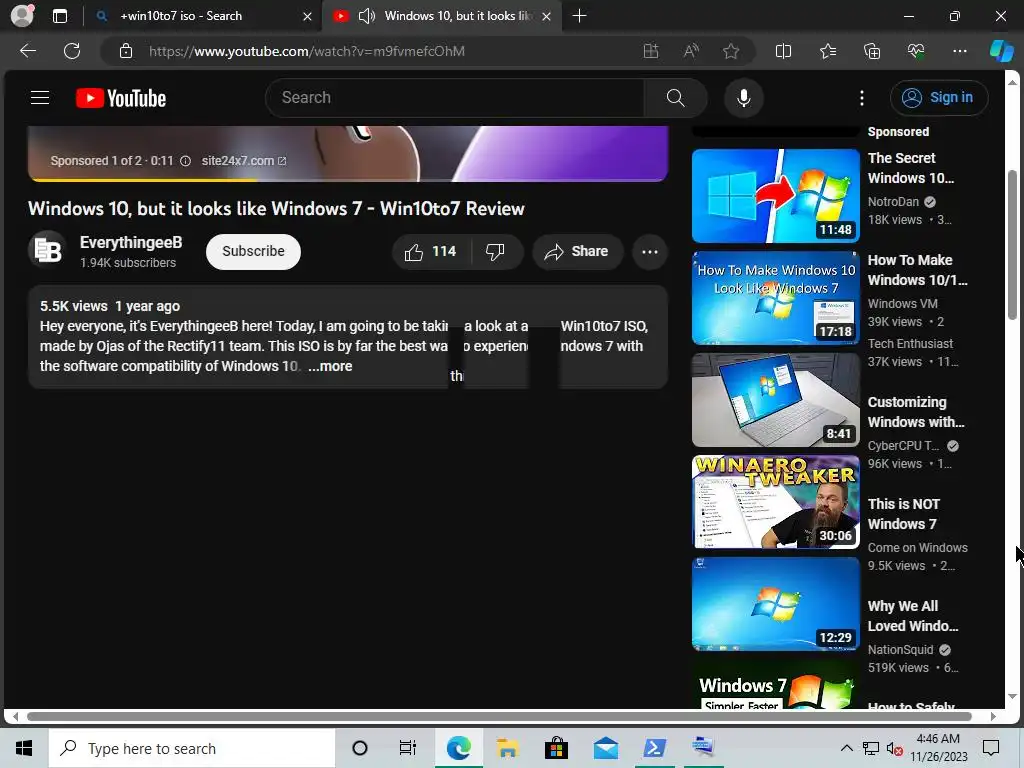Open the laptop video thumbnail 8:41

click(775, 400)
